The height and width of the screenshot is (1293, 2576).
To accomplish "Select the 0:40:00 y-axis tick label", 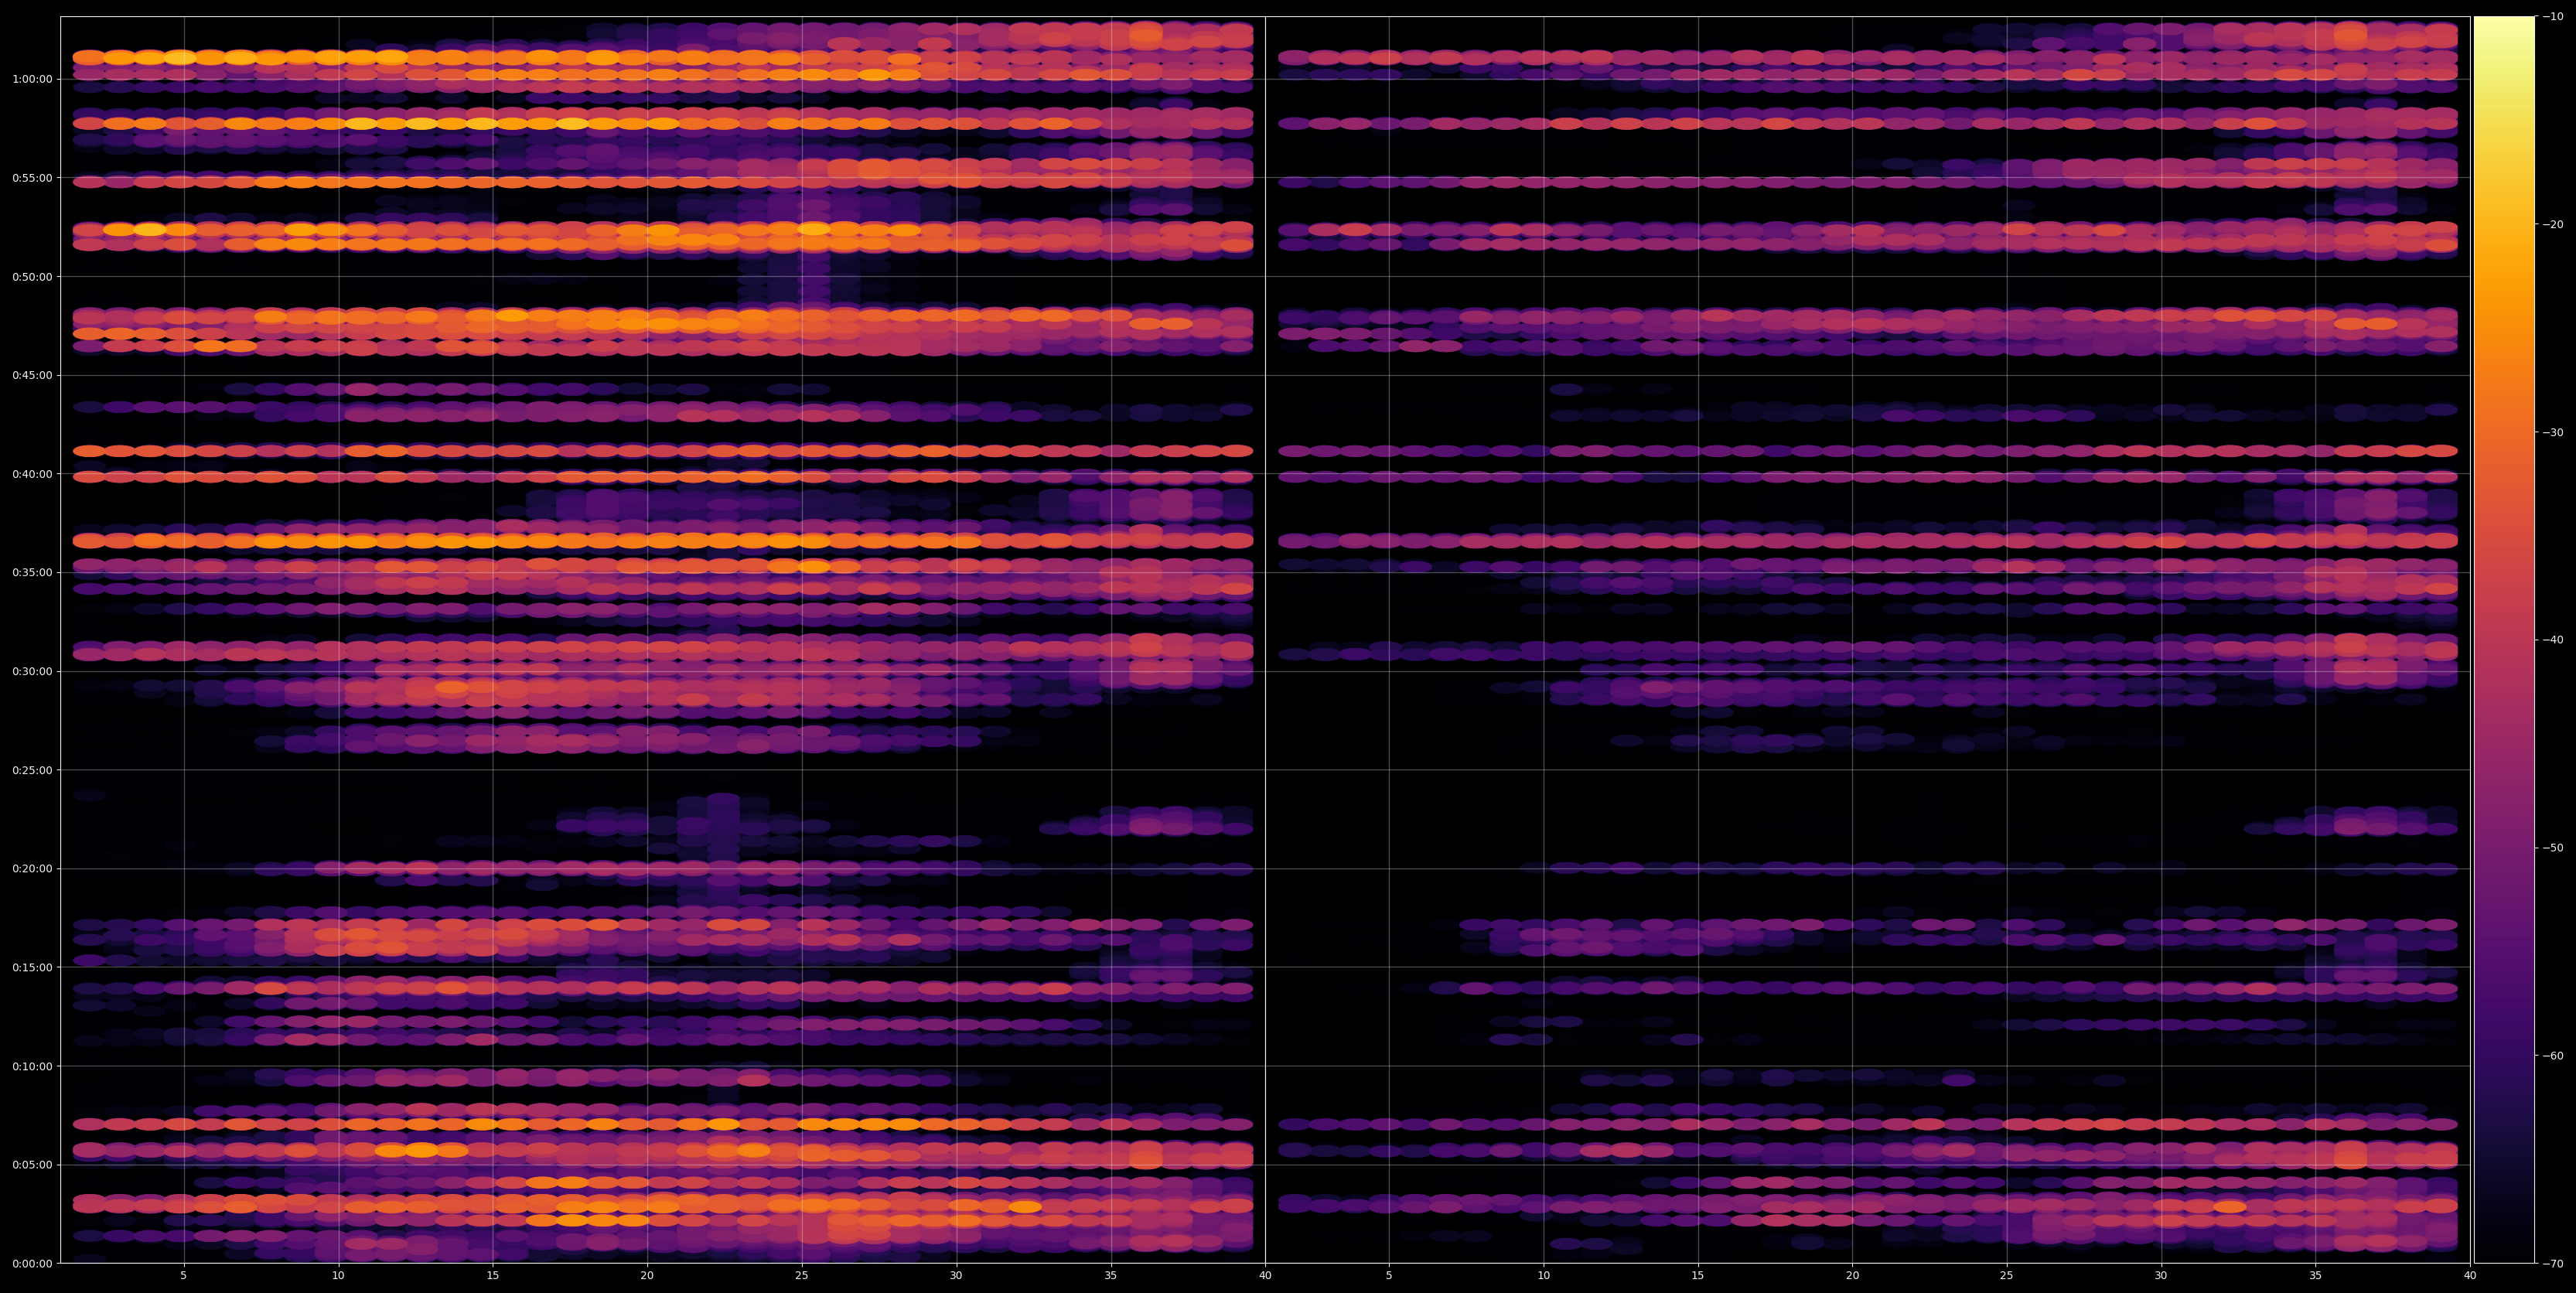I will (x=31, y=474).
